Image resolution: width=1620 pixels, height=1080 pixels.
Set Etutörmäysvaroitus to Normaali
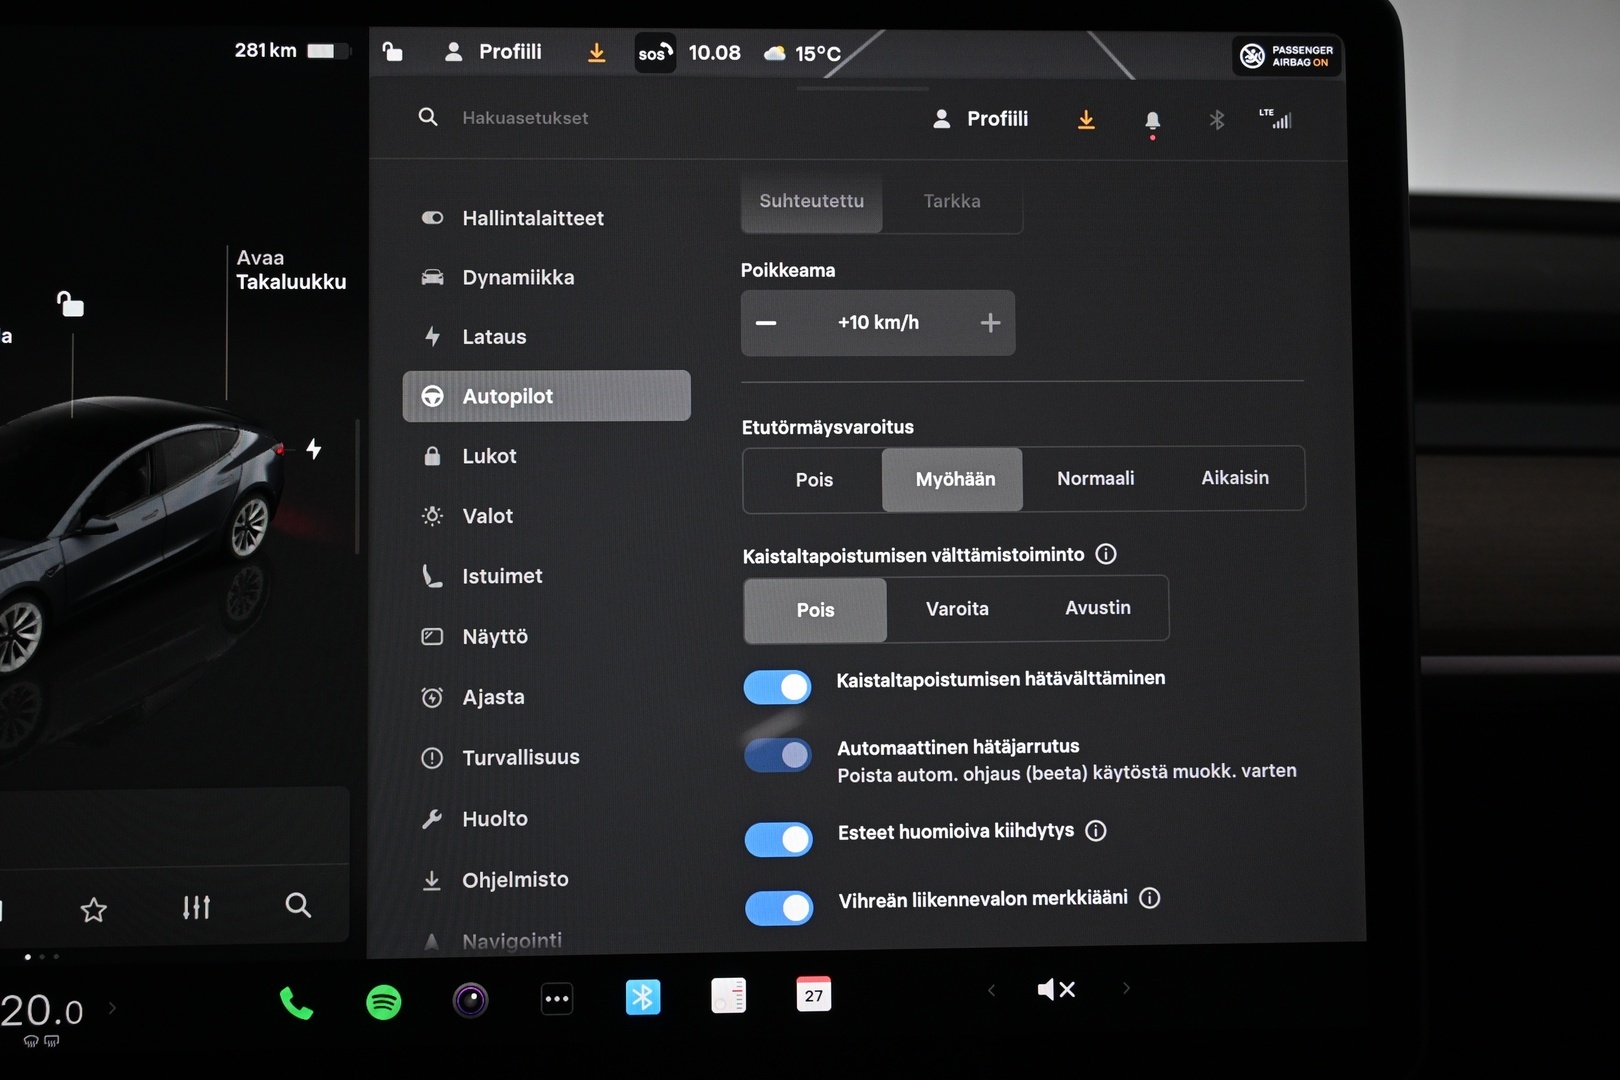point(1095,479)
